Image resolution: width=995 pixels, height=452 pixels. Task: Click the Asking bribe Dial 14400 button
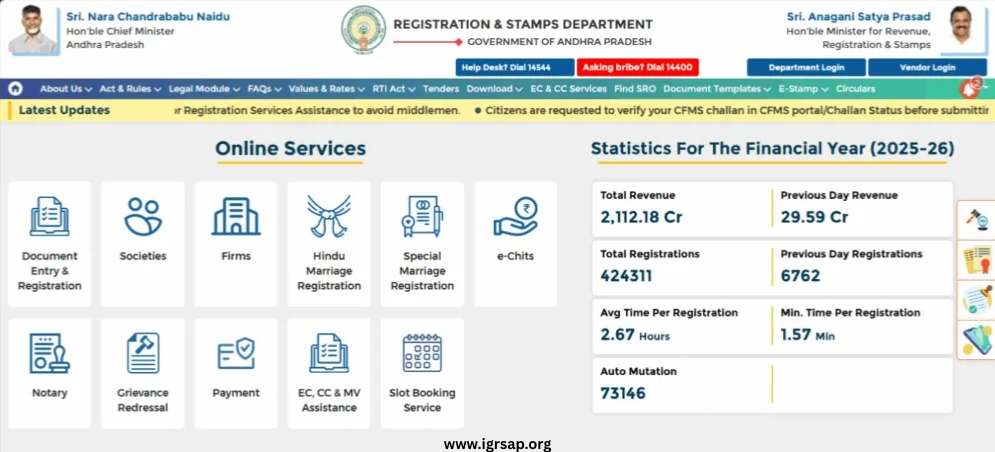pyautogui.click(x=638, y=67)
